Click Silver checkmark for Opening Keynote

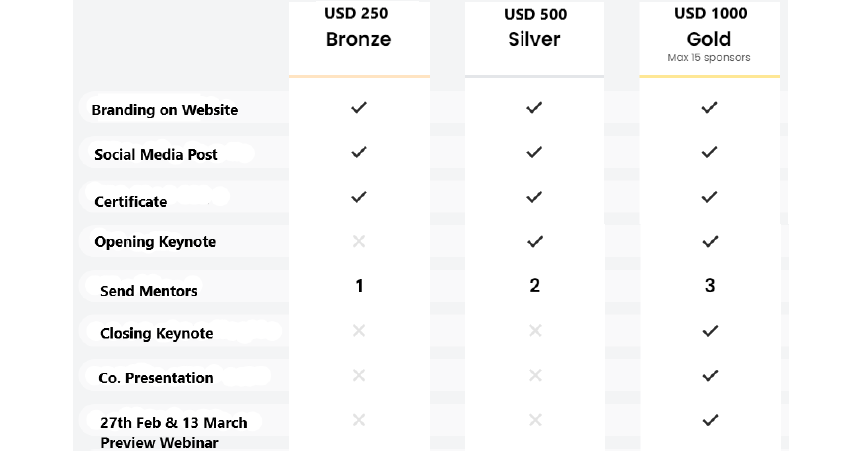click(x=535, y=241)
